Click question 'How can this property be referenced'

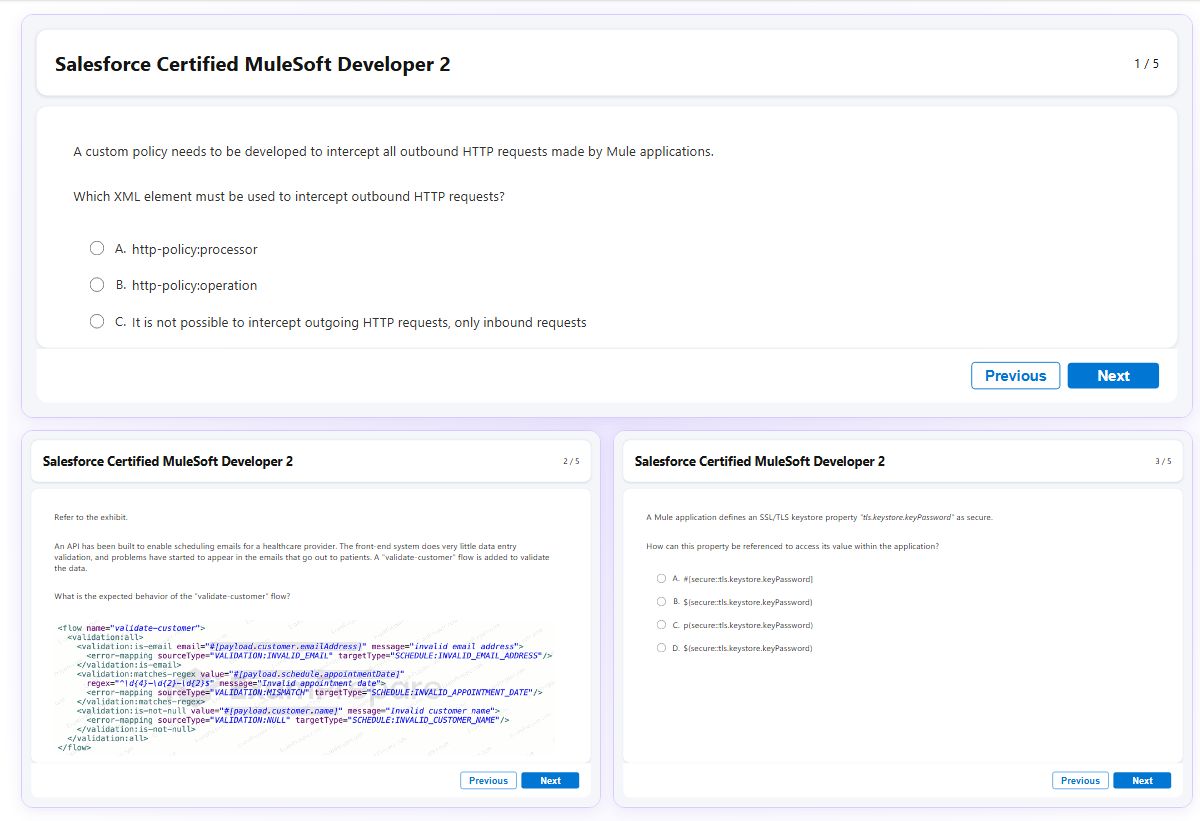792,546
